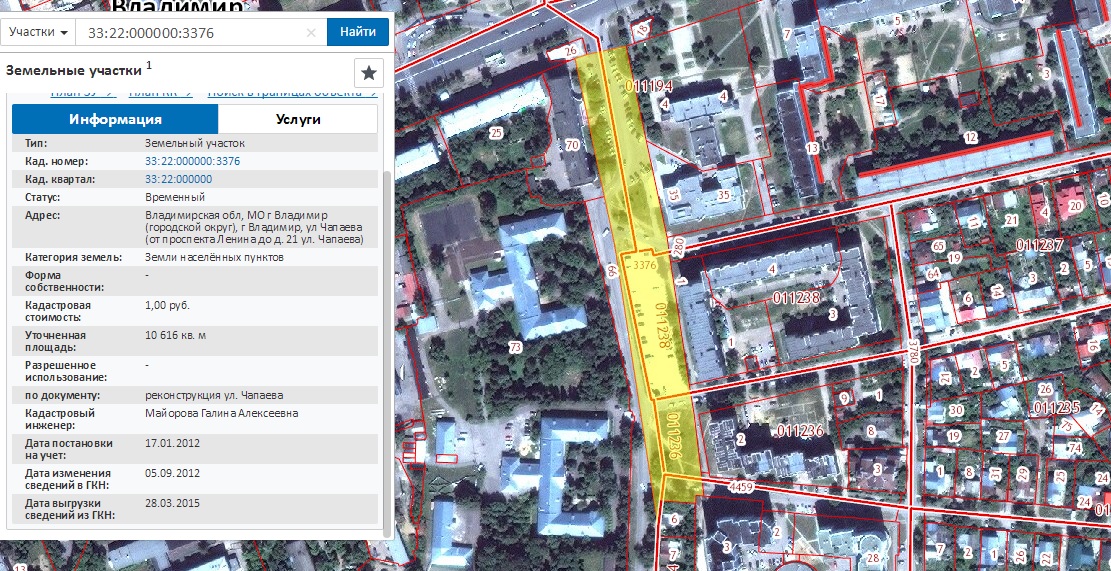Follow the Кад. квартал link 33:22:000000

click(178, 179)
